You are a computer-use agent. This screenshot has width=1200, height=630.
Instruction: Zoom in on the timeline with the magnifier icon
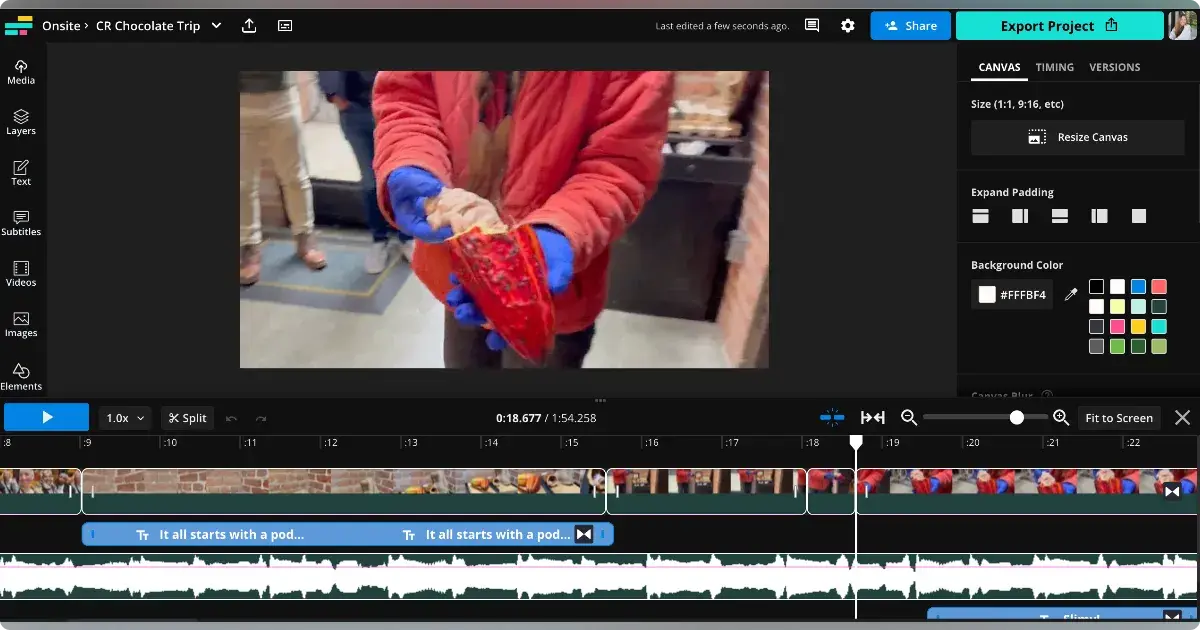[1061, 417]
